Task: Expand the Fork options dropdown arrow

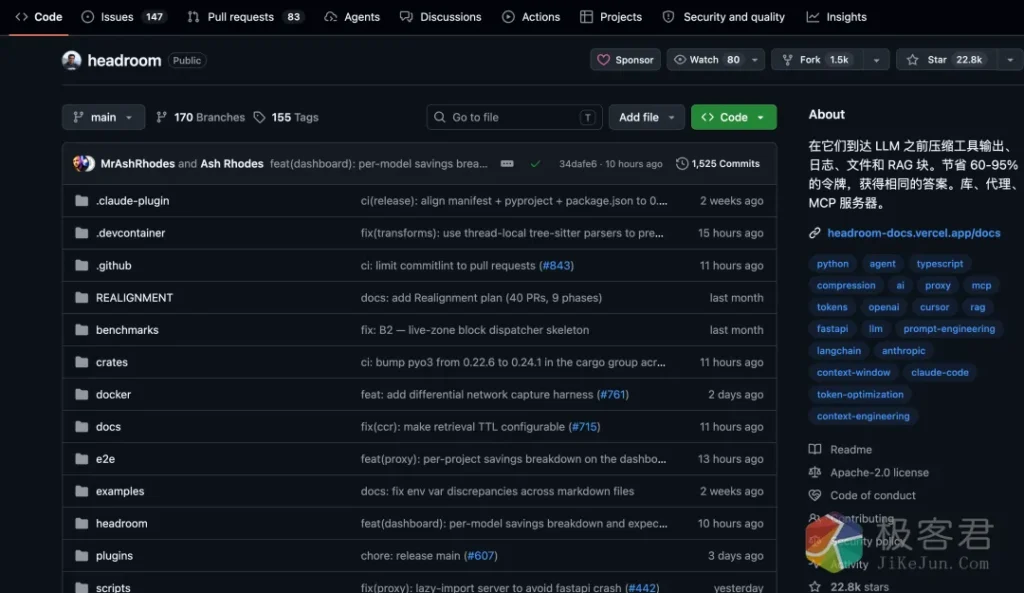Action: (876, 59)
